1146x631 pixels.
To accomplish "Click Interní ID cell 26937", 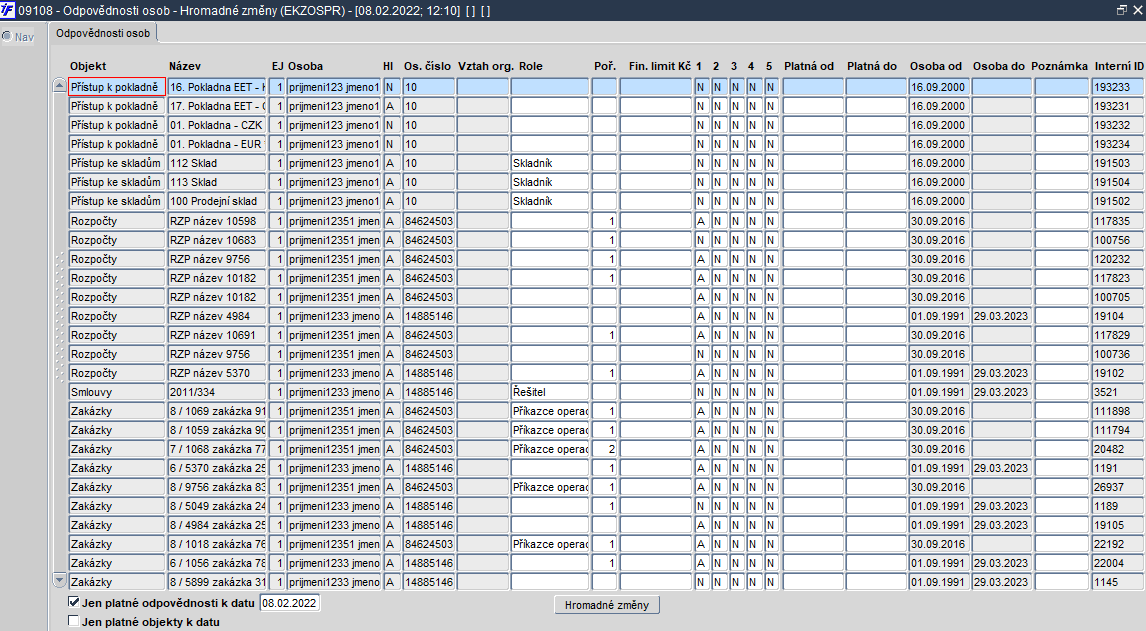I will pyautogui.click(x=1118, y=487).
